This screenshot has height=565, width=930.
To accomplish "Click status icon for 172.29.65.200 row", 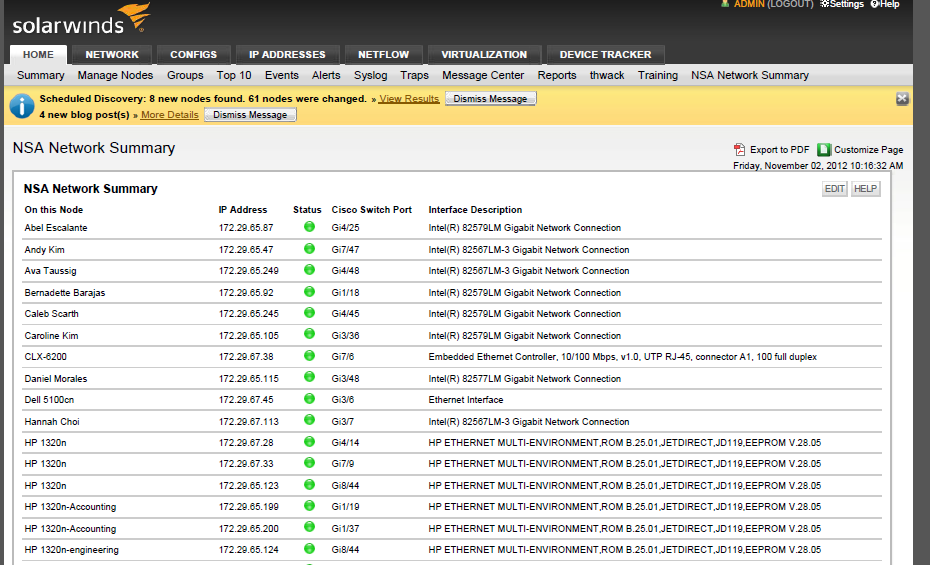I will [309, 527].
